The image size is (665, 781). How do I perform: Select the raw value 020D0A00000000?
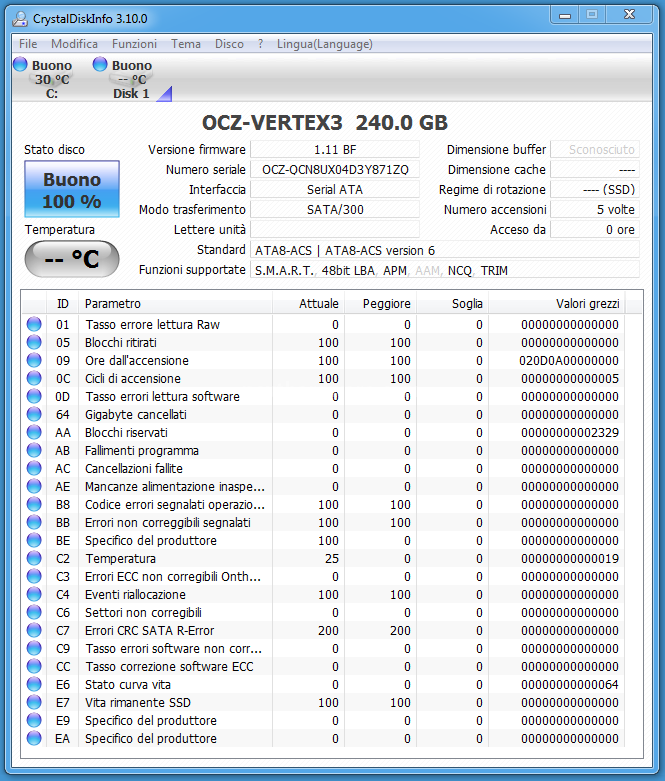pyautogui.click(x=569, y=361)
